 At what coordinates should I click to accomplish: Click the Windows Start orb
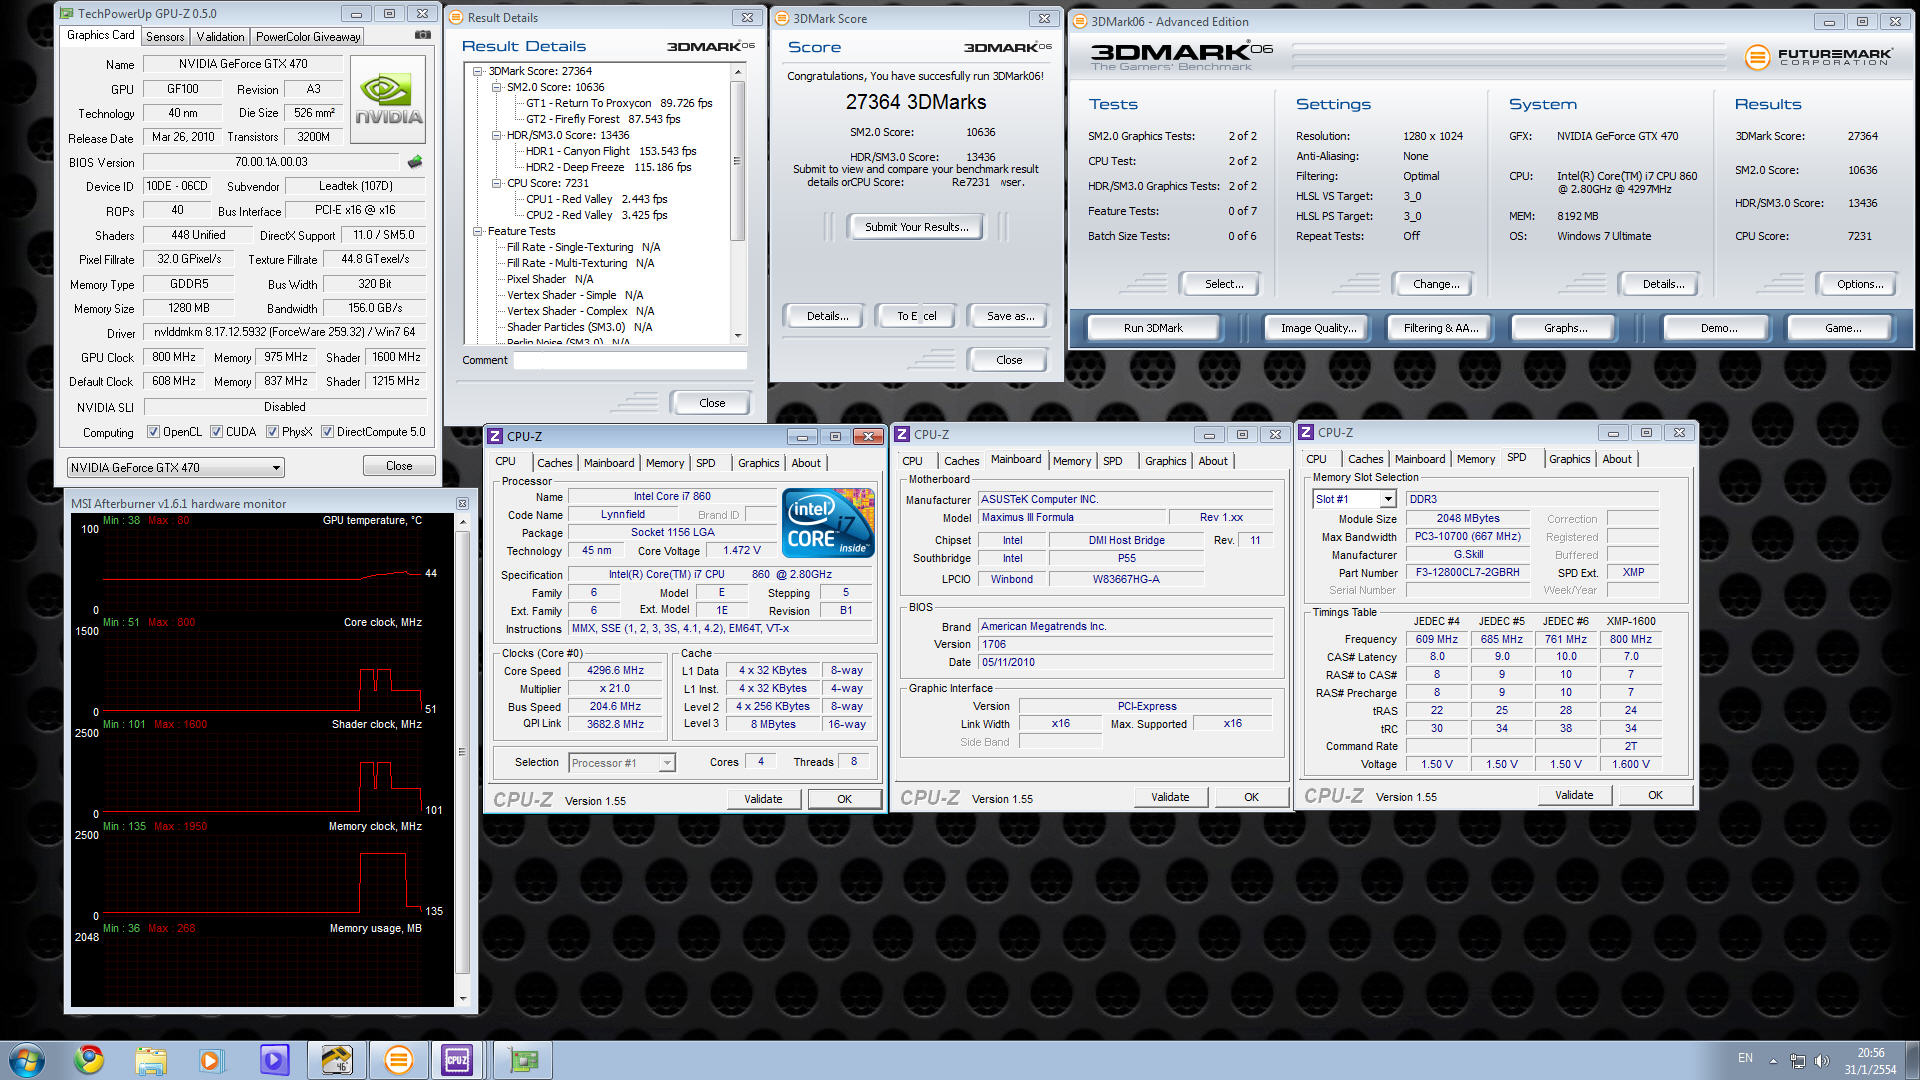click(x=27, y=1060)
